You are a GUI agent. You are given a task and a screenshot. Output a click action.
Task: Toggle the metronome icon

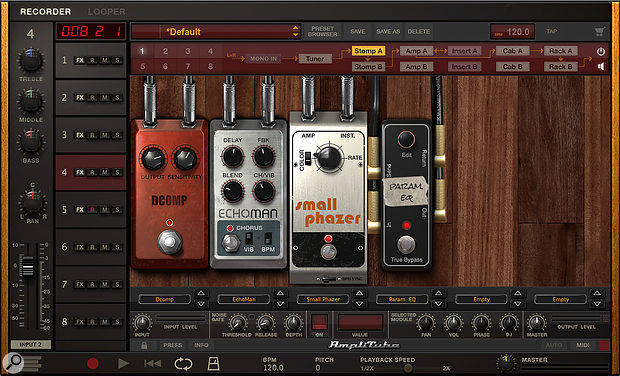click(214, 363)
